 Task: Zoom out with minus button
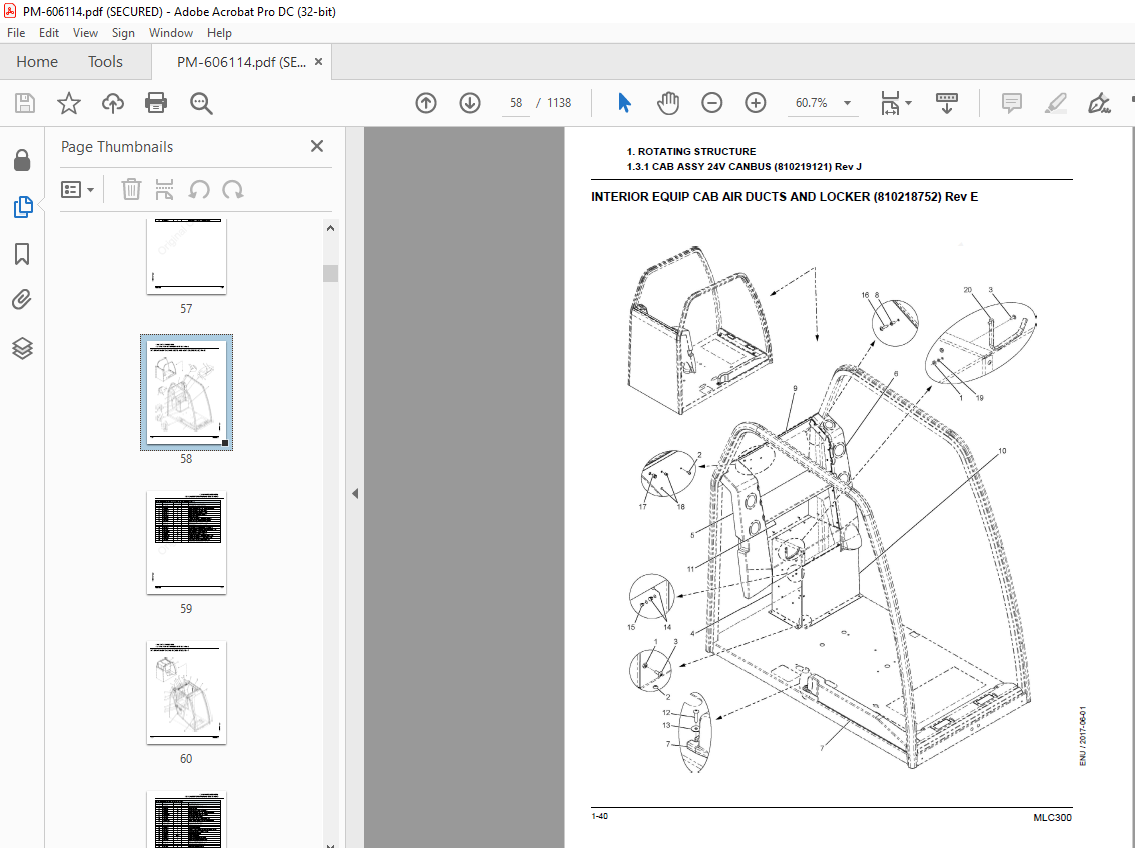click(x=712, y=103)
